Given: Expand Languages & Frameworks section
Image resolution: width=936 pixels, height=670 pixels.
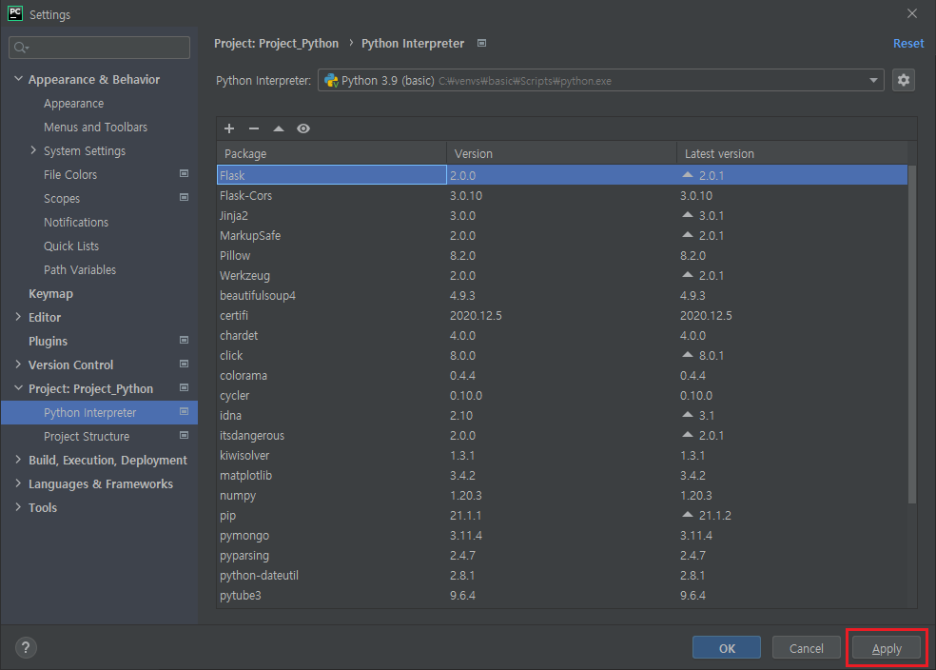Looking at the screenshot, I should pyautogui.click(x=18, y=484).
